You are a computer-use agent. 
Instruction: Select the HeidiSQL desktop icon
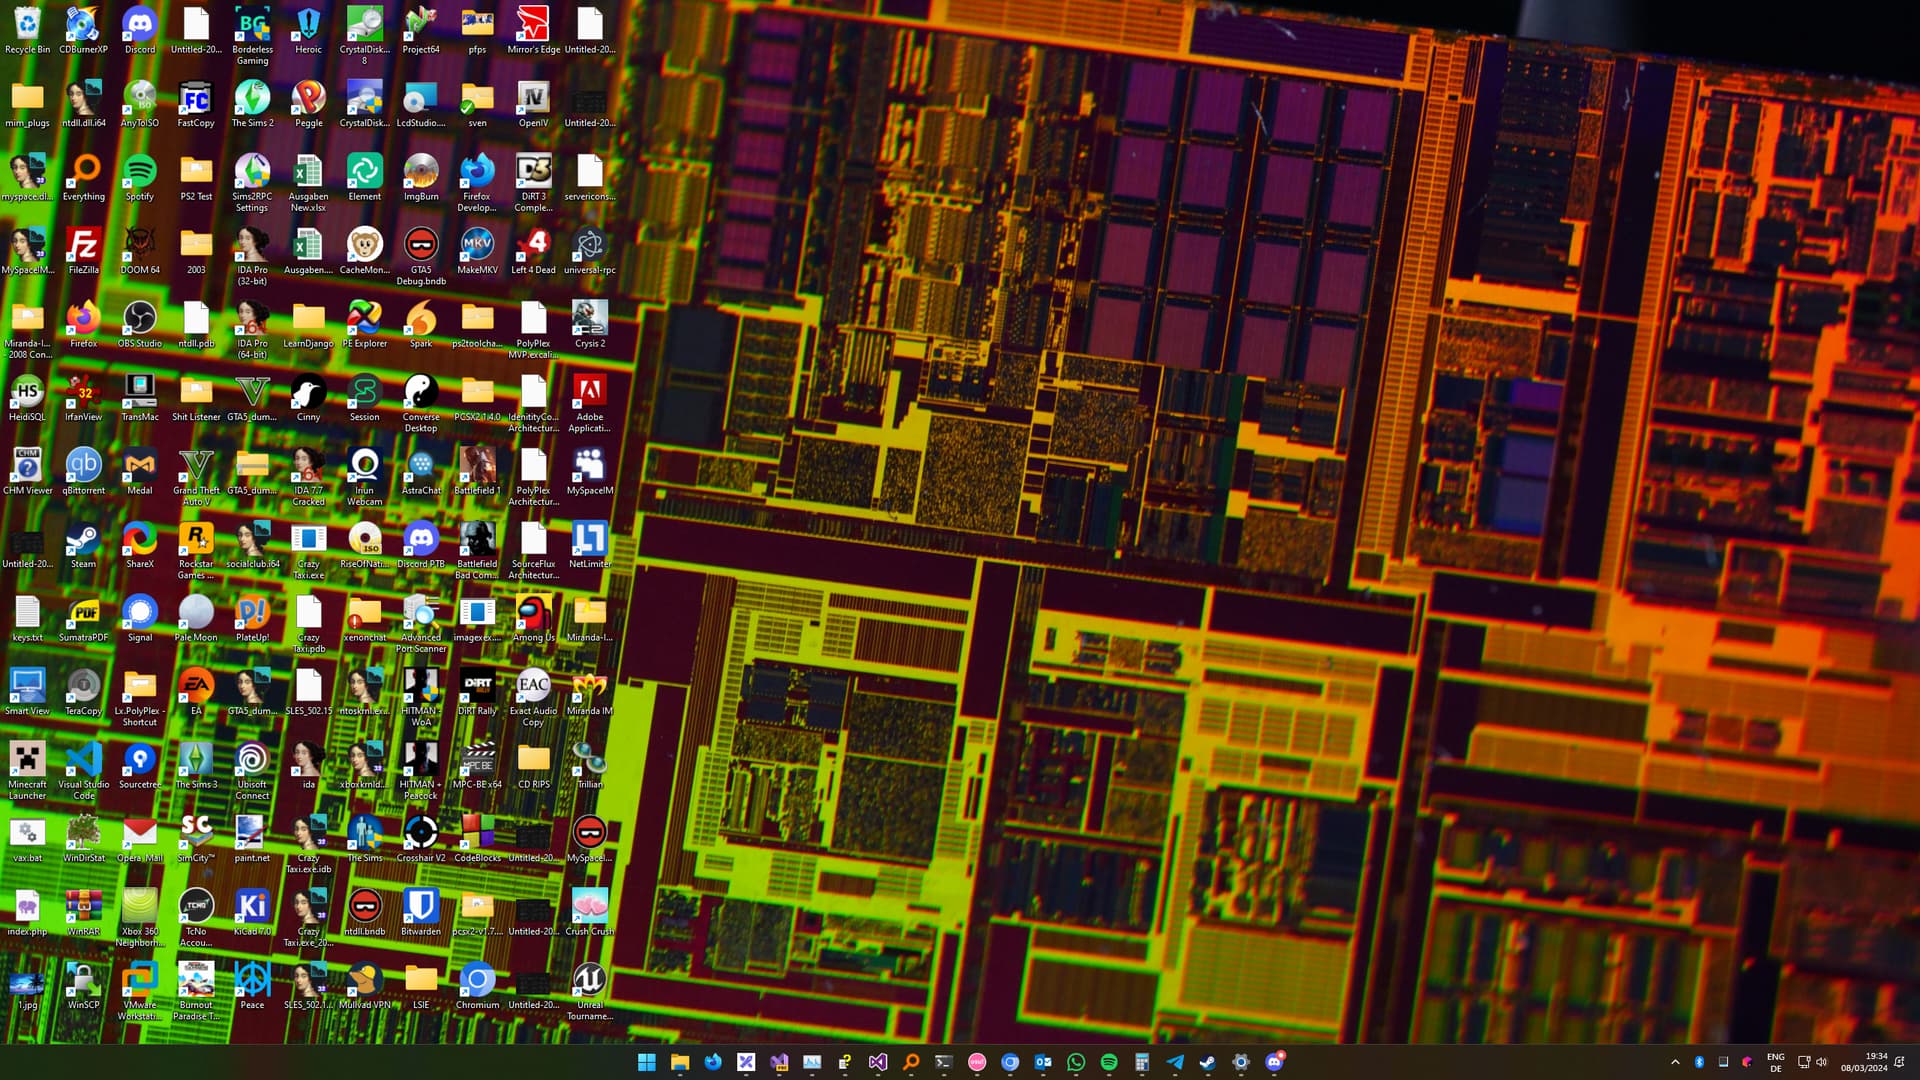[27, 398]
